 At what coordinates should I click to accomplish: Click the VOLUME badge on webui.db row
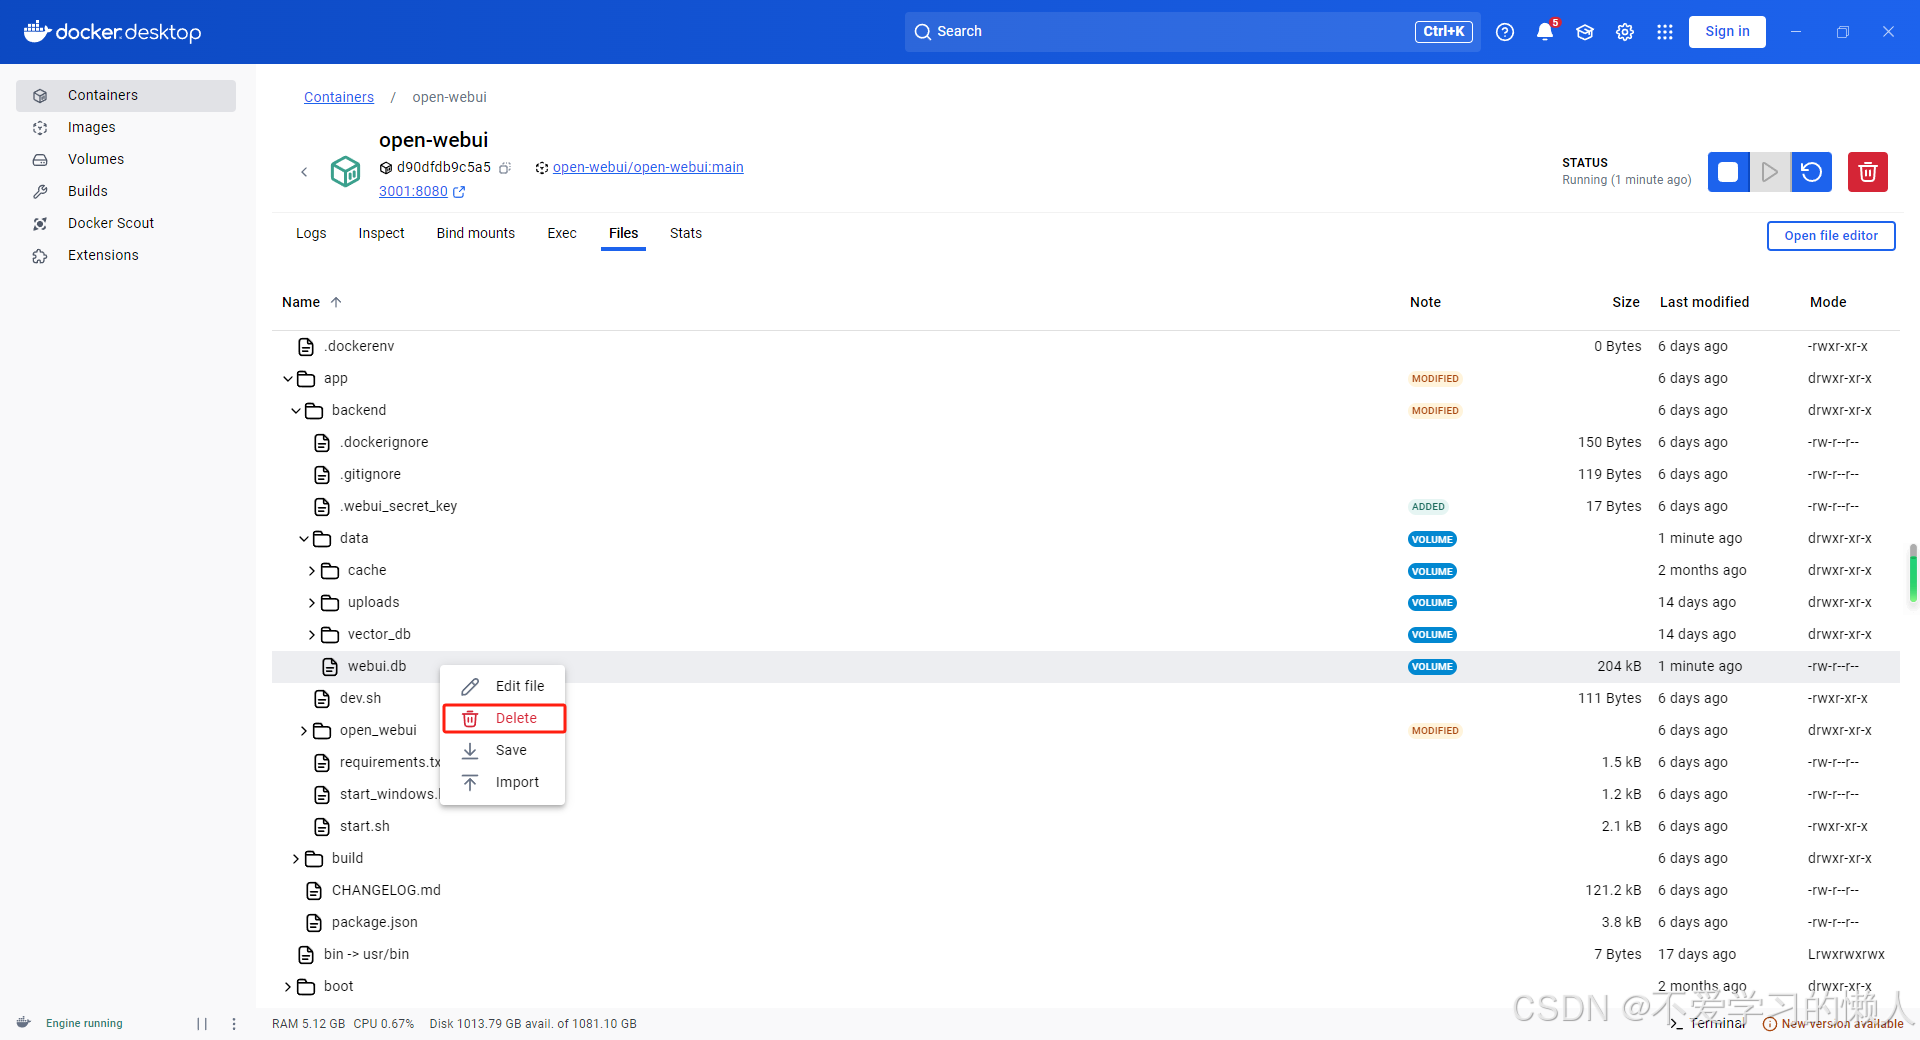1432,667
